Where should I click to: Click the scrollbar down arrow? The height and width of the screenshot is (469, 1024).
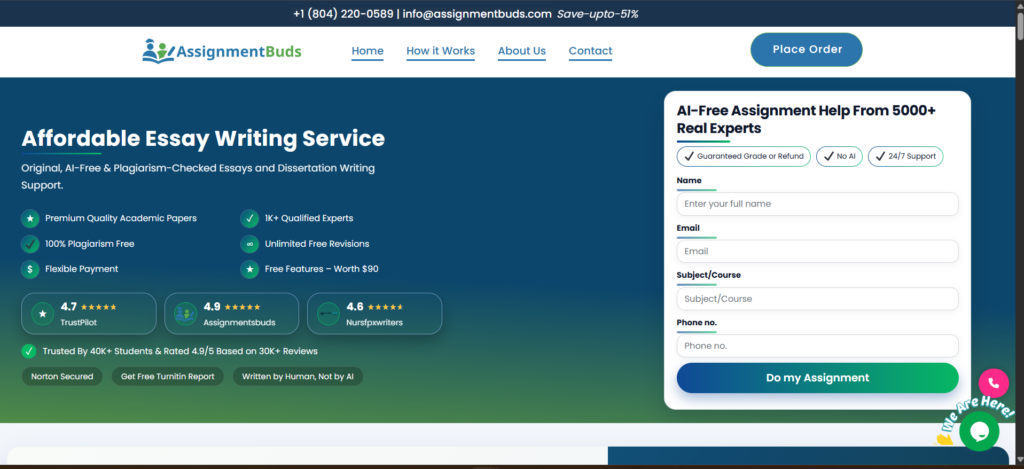click(1018, 459)
